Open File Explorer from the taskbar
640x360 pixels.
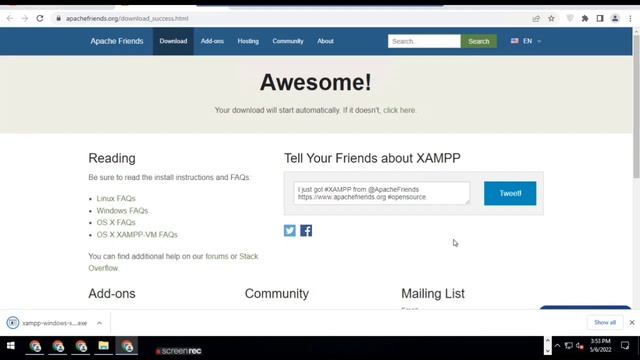point(104,346)
